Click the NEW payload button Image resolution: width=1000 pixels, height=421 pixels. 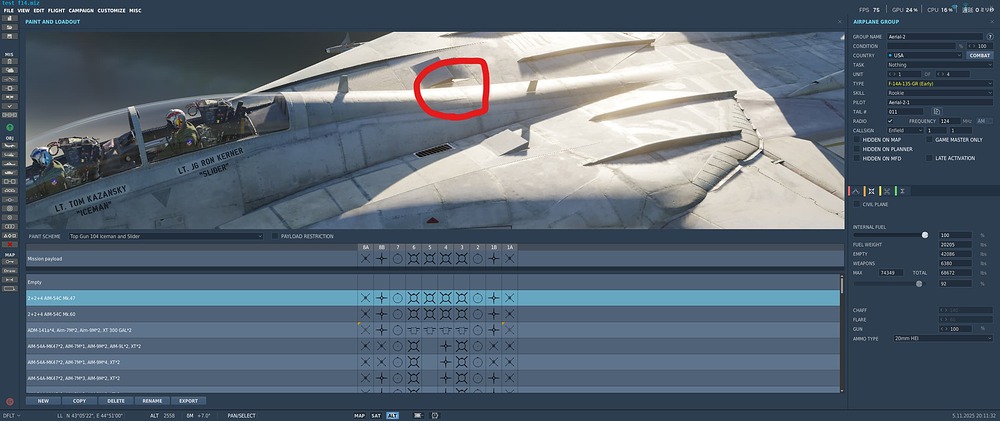coord(43,401)
